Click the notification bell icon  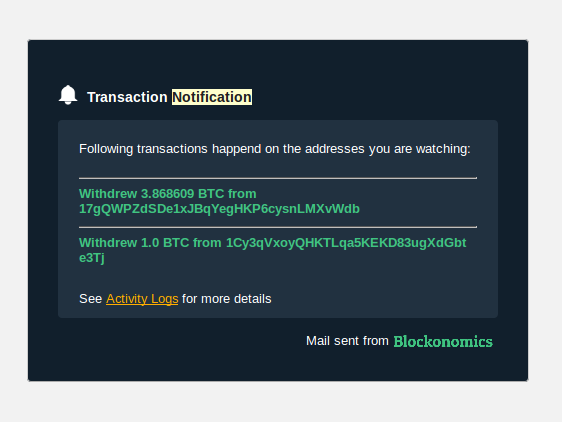[x=68, y=95]
